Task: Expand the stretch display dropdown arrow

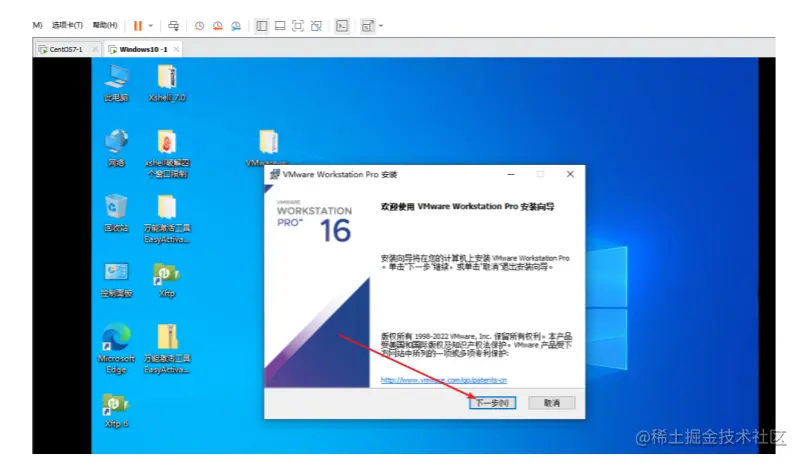Action: [381, 26]
